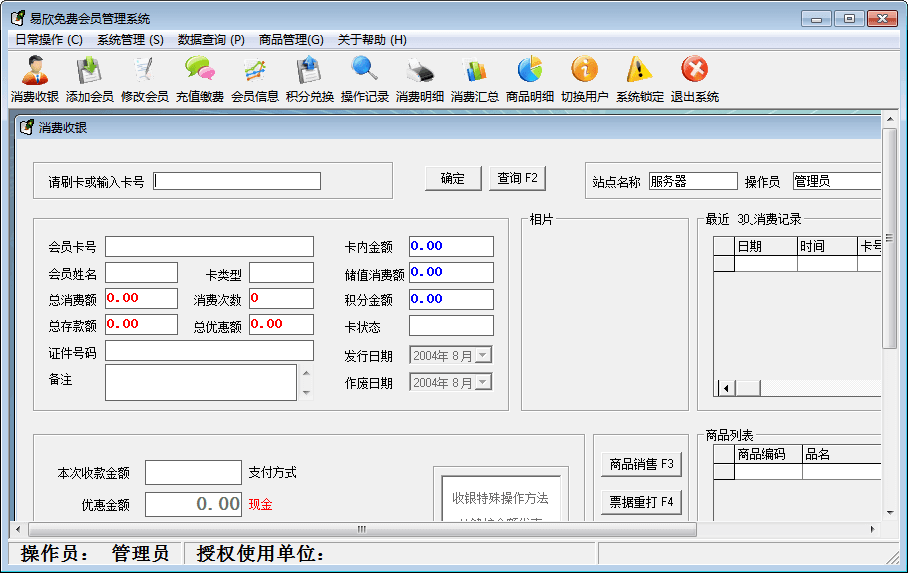Click the 票据重打 F4 button

[x=641, y=501]
